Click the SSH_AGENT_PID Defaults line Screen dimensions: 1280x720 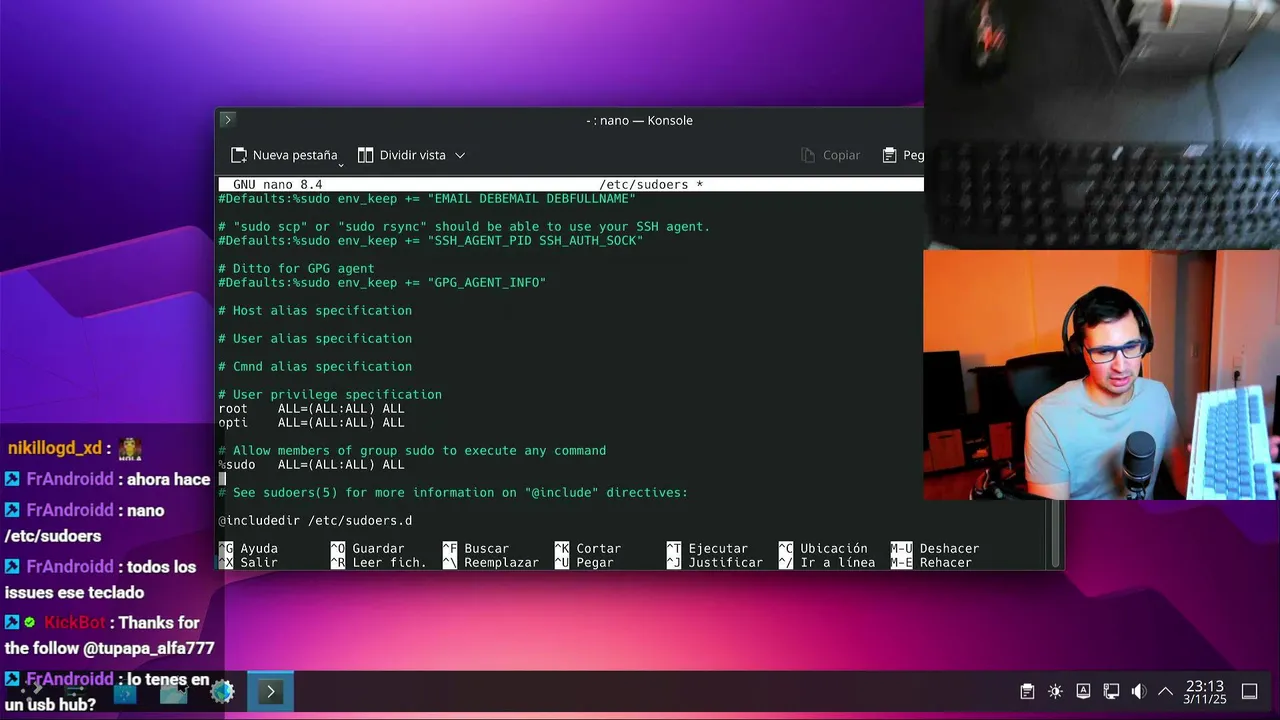[x=431, y=241]
